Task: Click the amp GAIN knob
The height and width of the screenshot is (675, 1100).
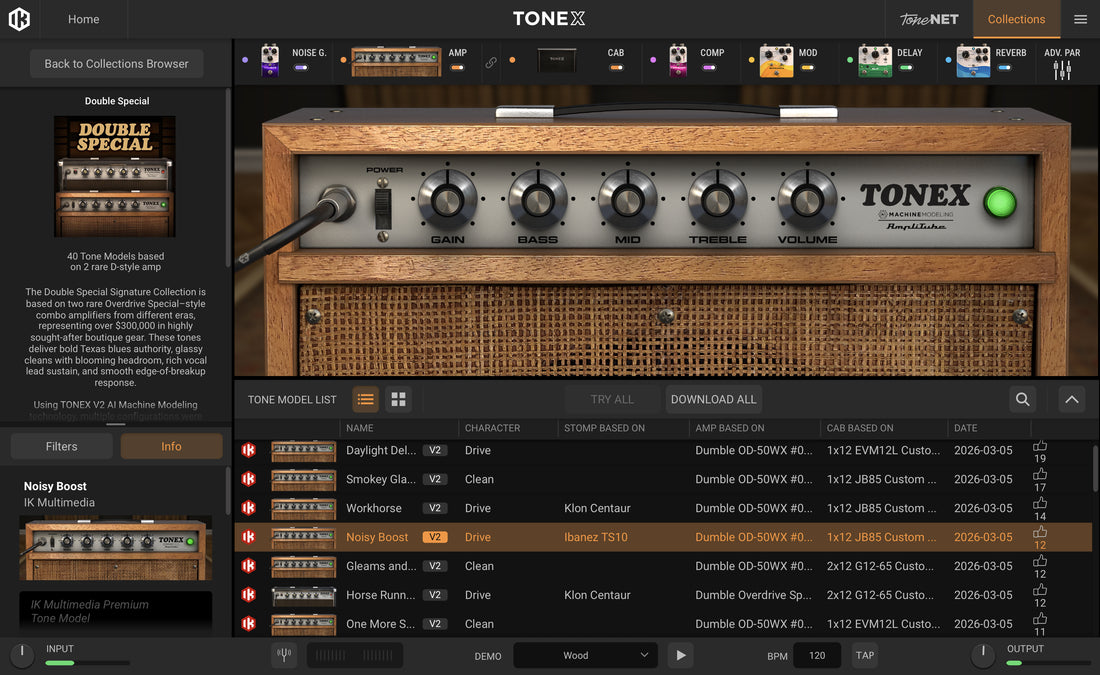Action: [447, 201]
